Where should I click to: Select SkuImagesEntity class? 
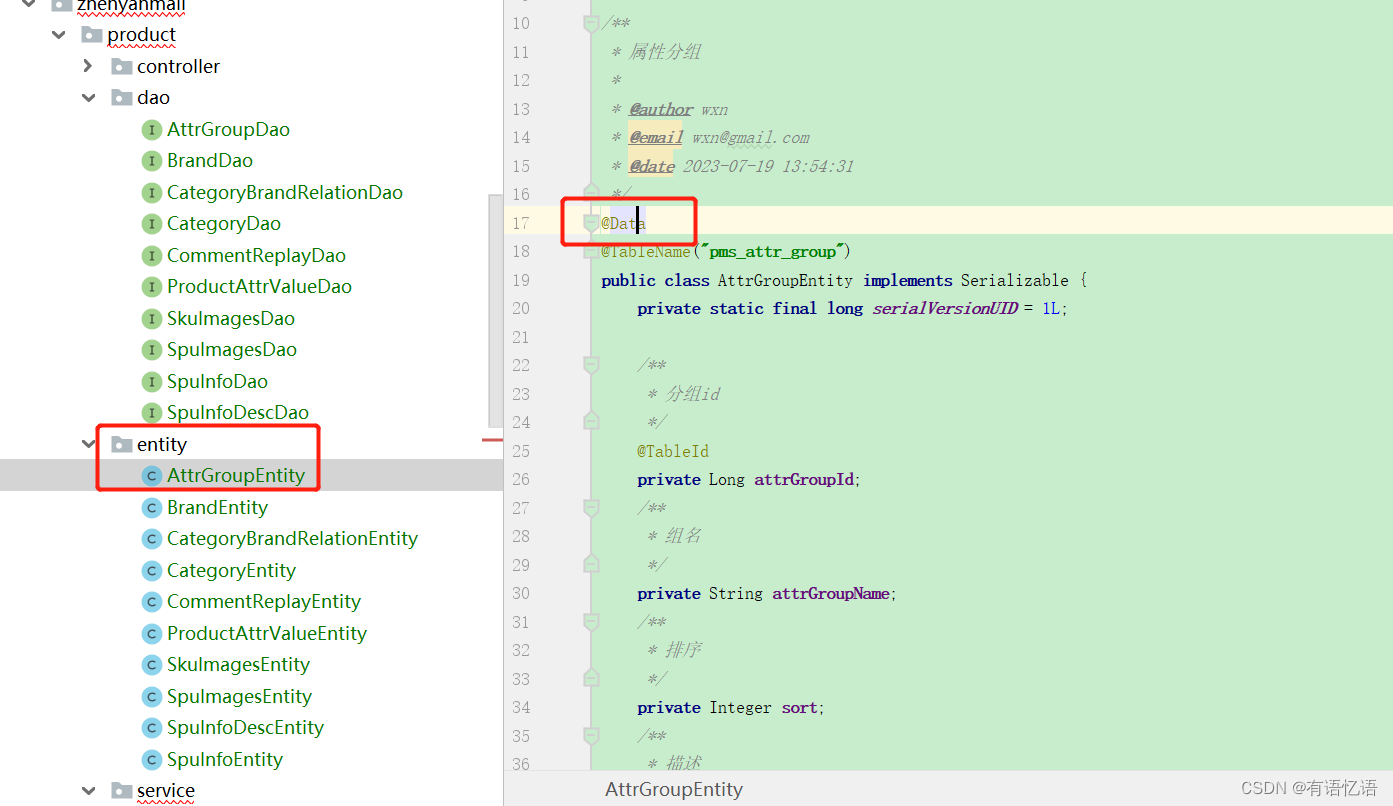pos(238,665)
